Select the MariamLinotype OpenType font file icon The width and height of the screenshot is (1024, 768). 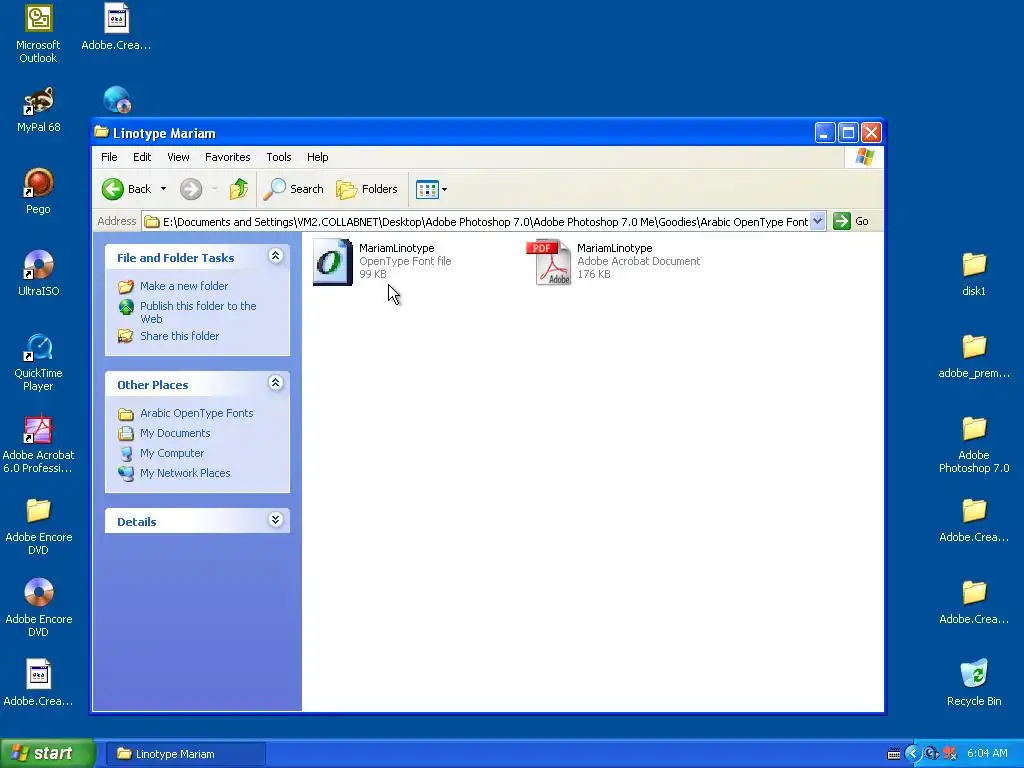(332, 262)
